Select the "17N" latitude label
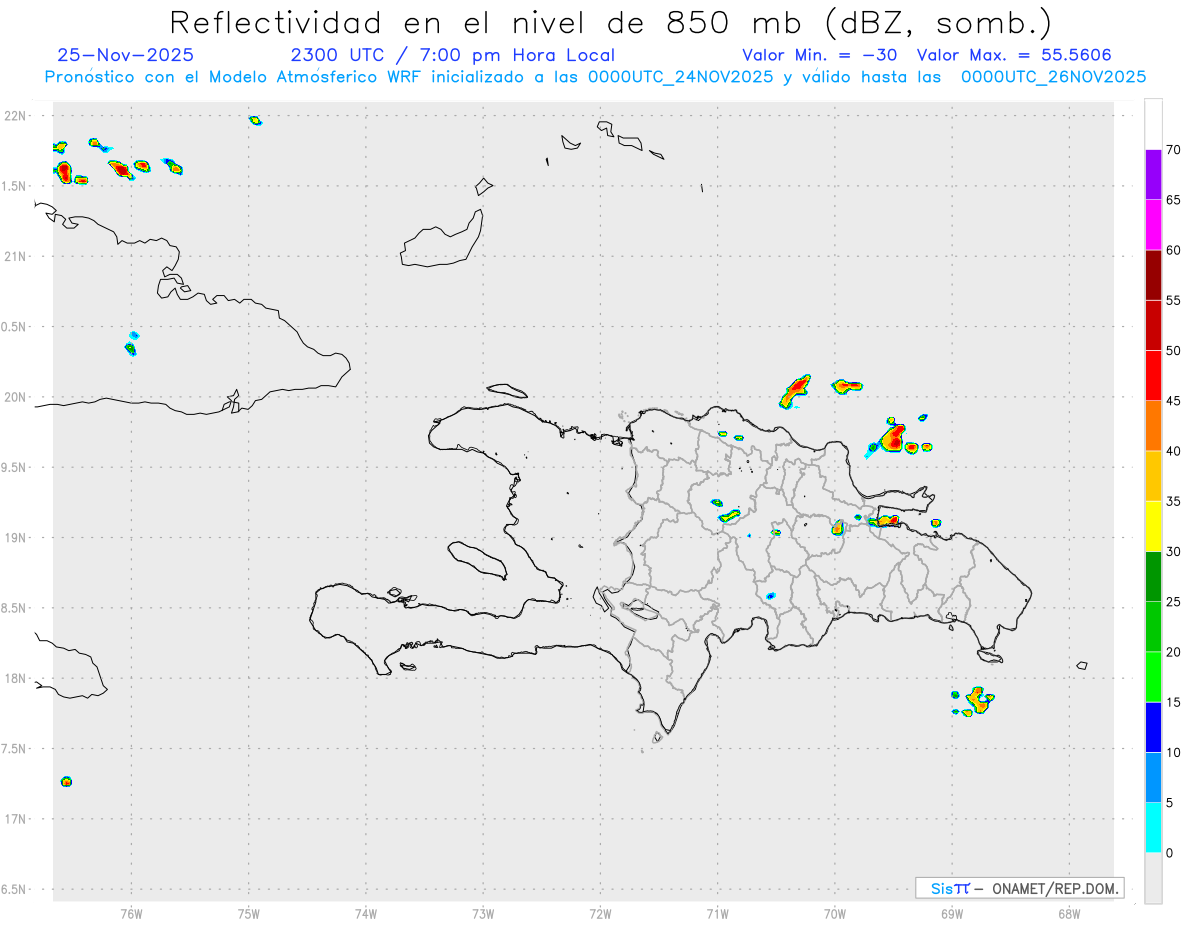Screen dimensions: 1200x927 point(17,819)
